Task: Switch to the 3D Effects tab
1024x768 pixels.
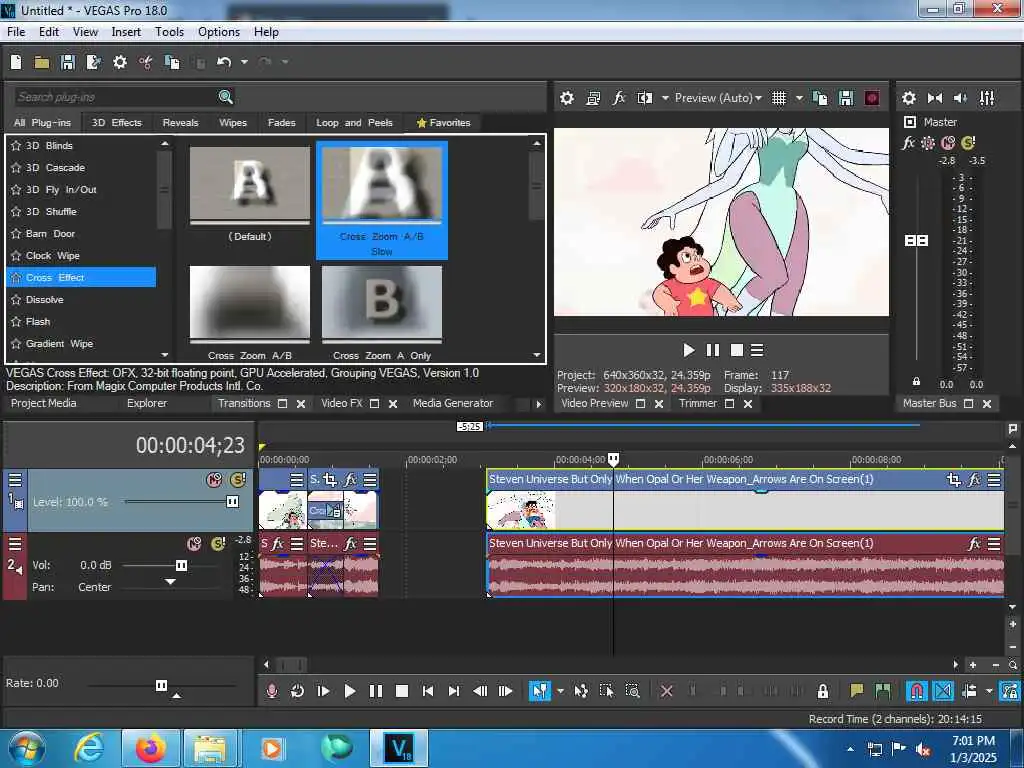Action: point(117,123)
